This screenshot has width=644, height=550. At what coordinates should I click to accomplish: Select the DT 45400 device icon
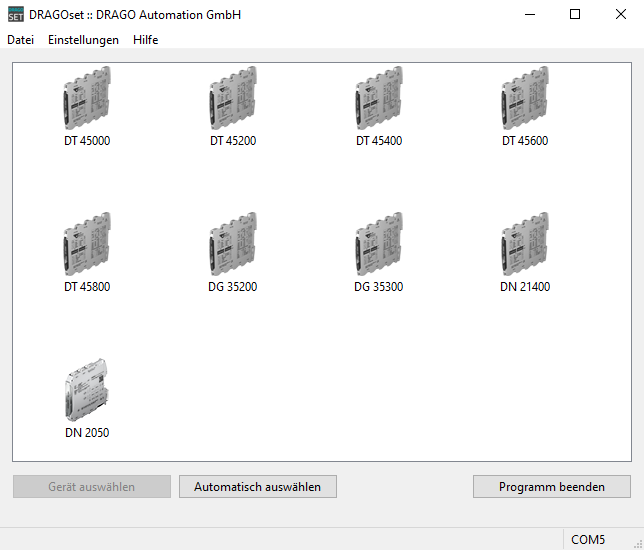[x=379, y=98]
